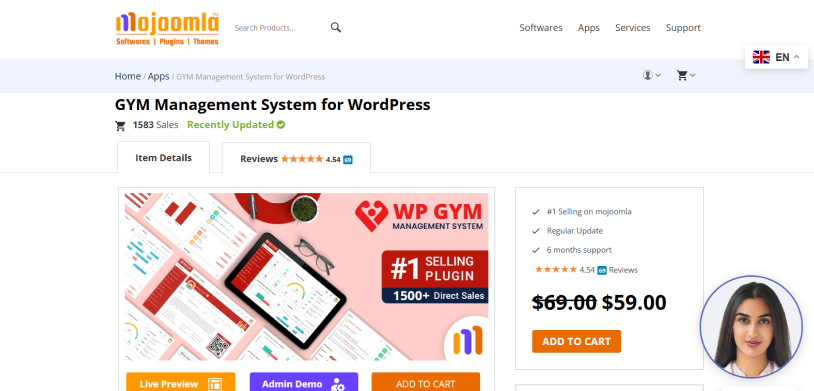Click the stars rating in the sidebar
Screen dimensions: 814x391
(555, 269)
